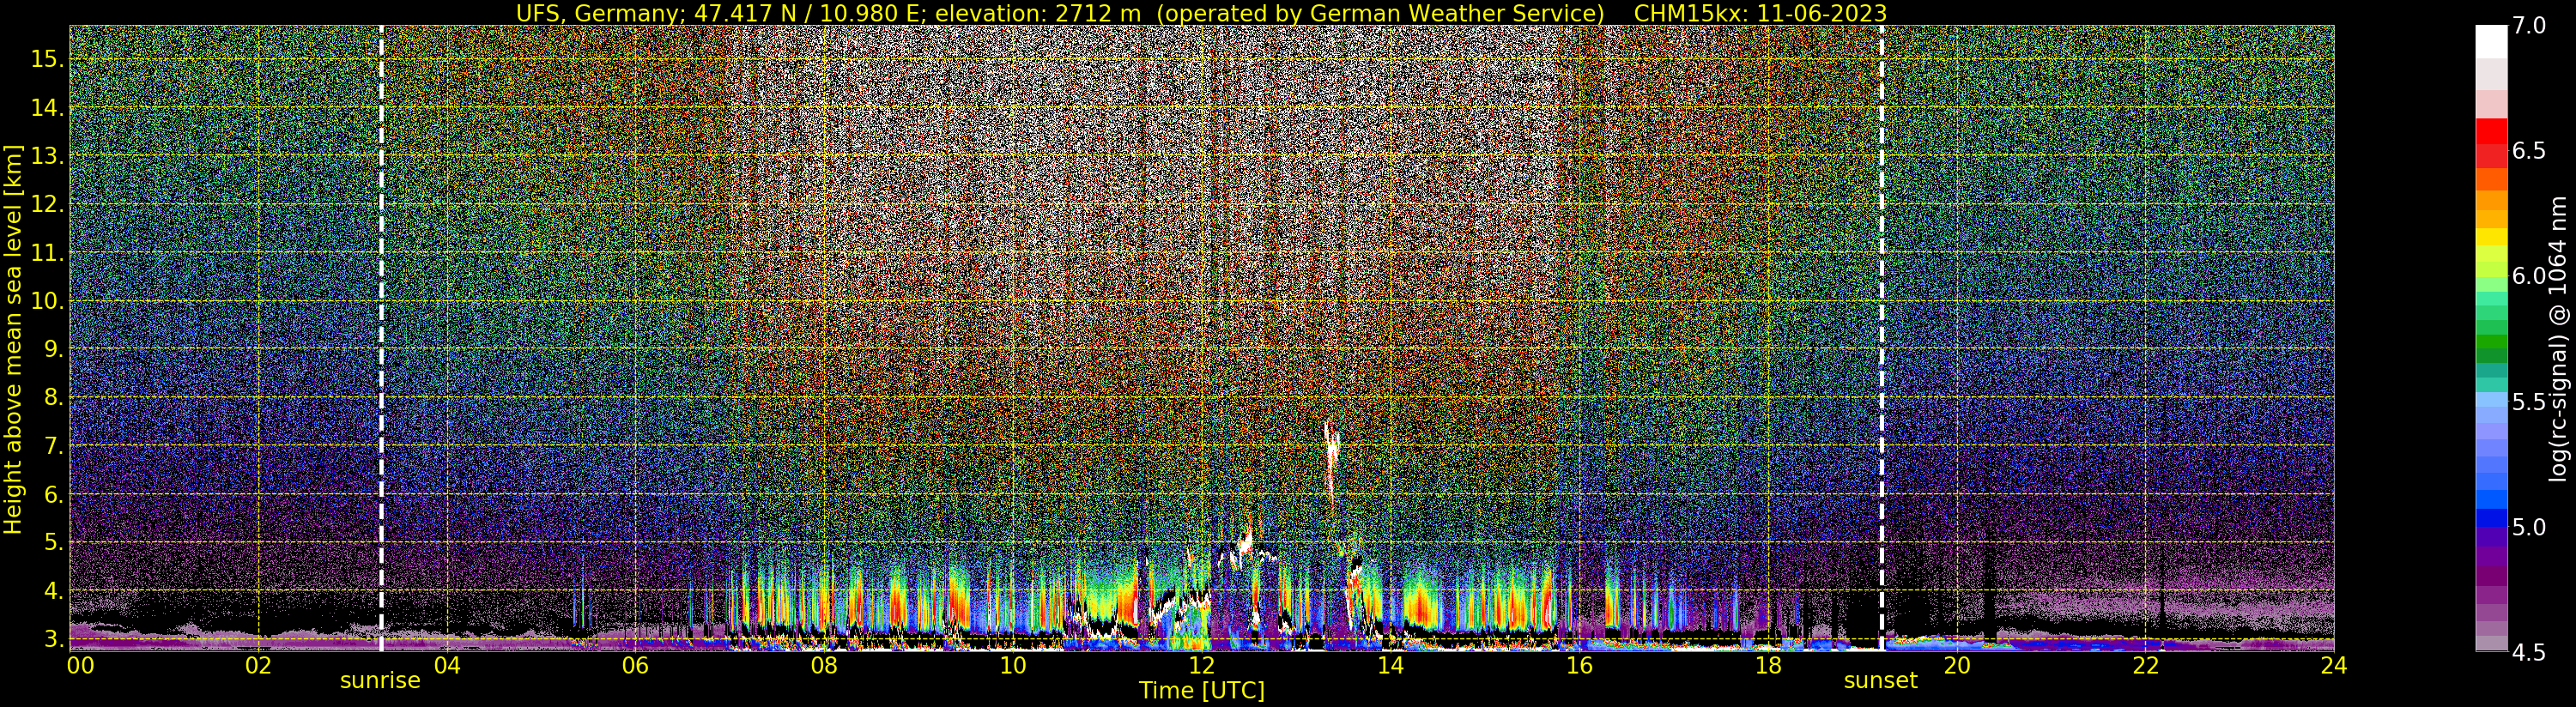Click colorbar value '7.0'
The width and height of the screenshot is (2576, 707).
pos(2529,26)
